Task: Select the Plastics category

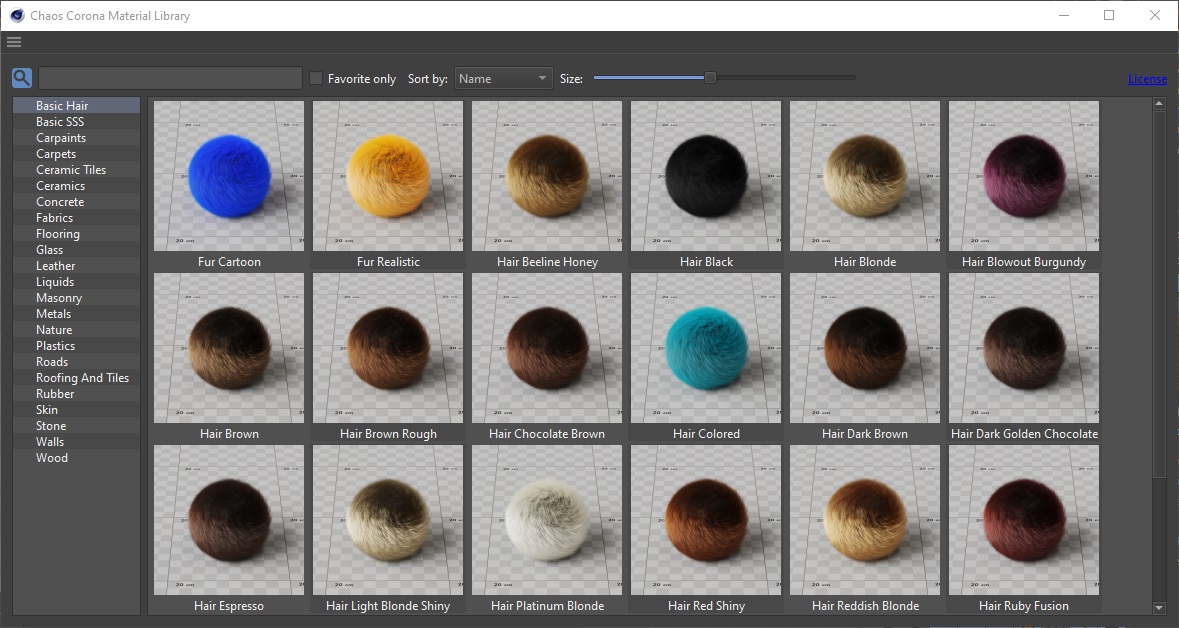Action: coord(76,346)
